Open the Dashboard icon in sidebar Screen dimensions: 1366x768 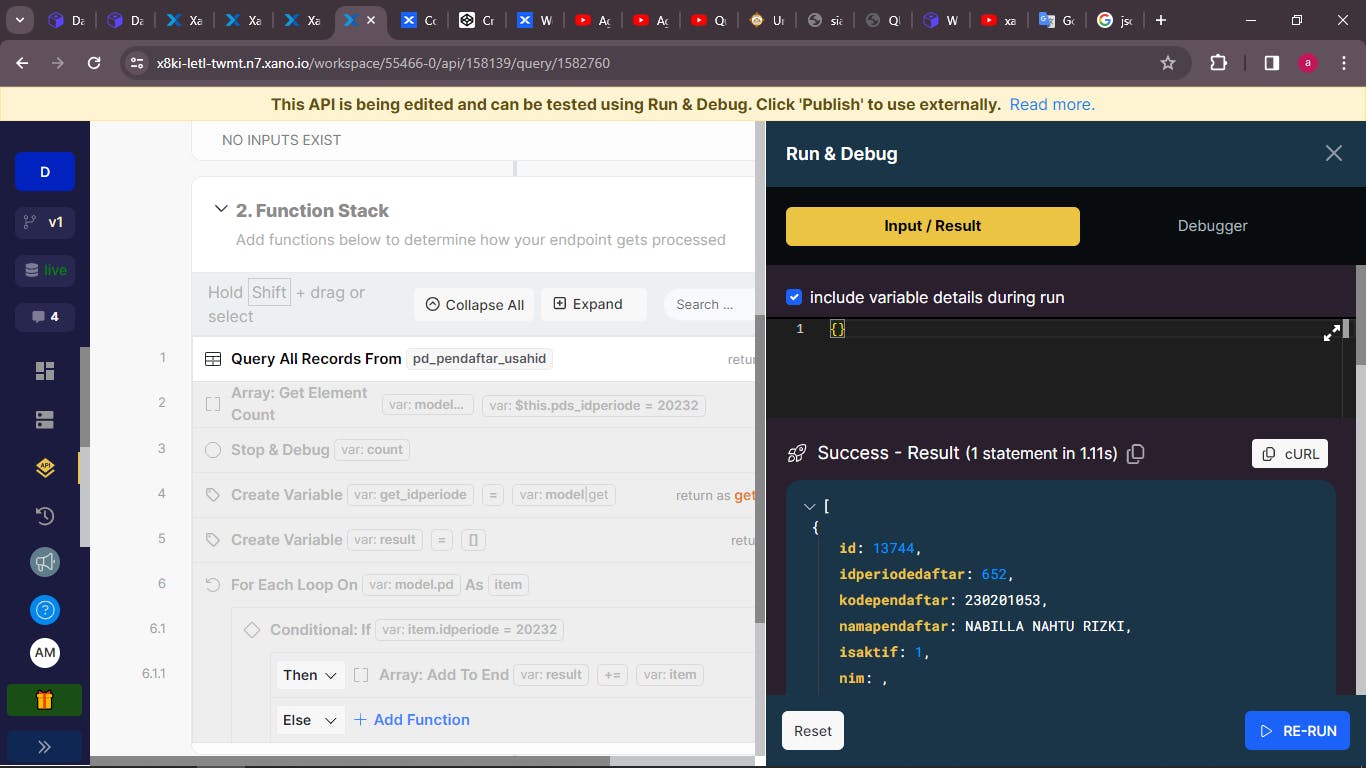pyautogui.click(x=45, y=371)
